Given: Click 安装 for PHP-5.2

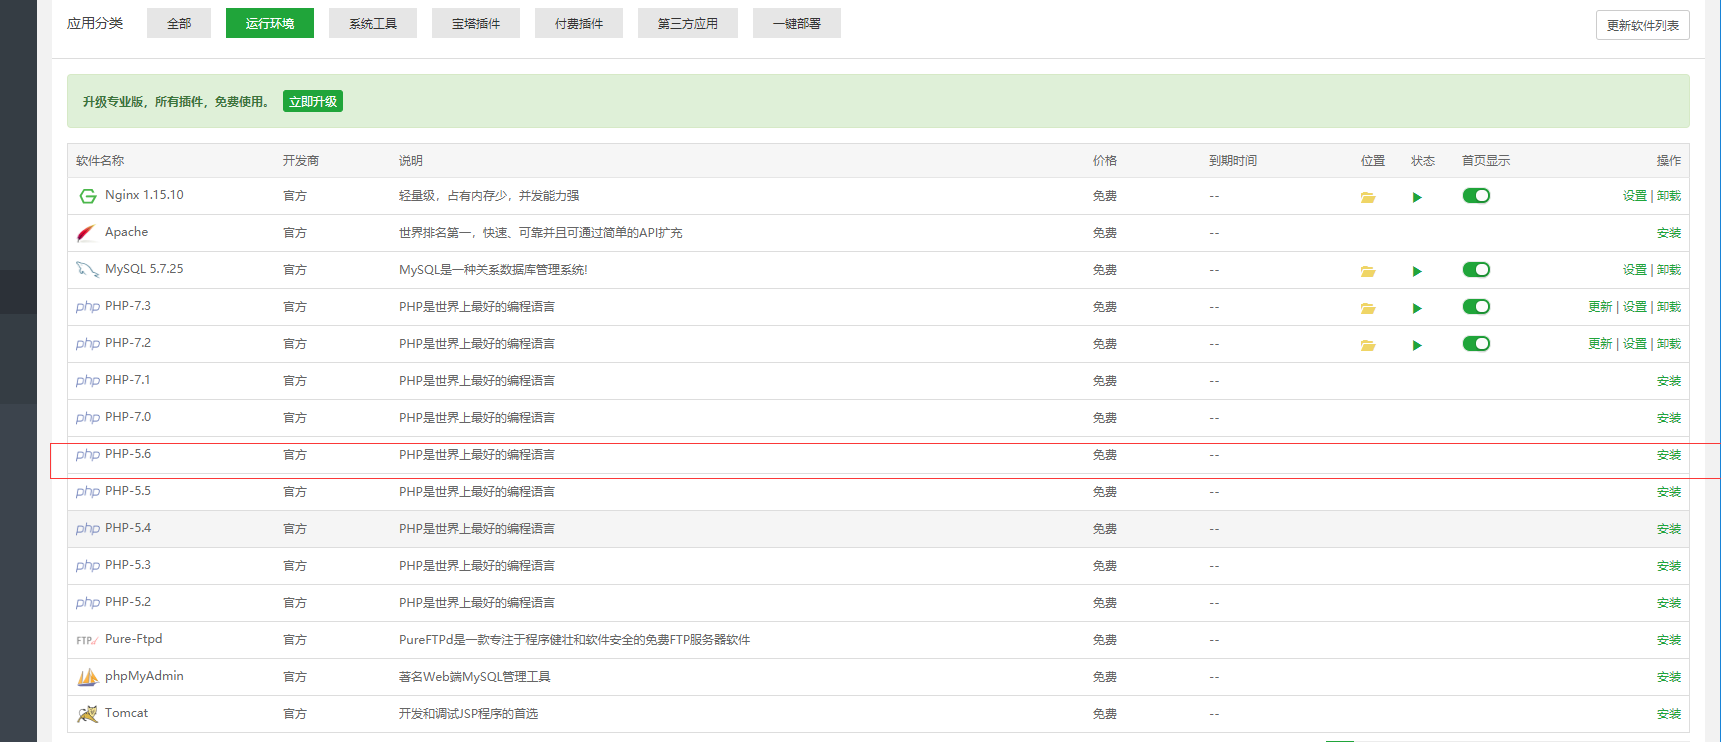Looking at the screenshot, I should 1669,603.
